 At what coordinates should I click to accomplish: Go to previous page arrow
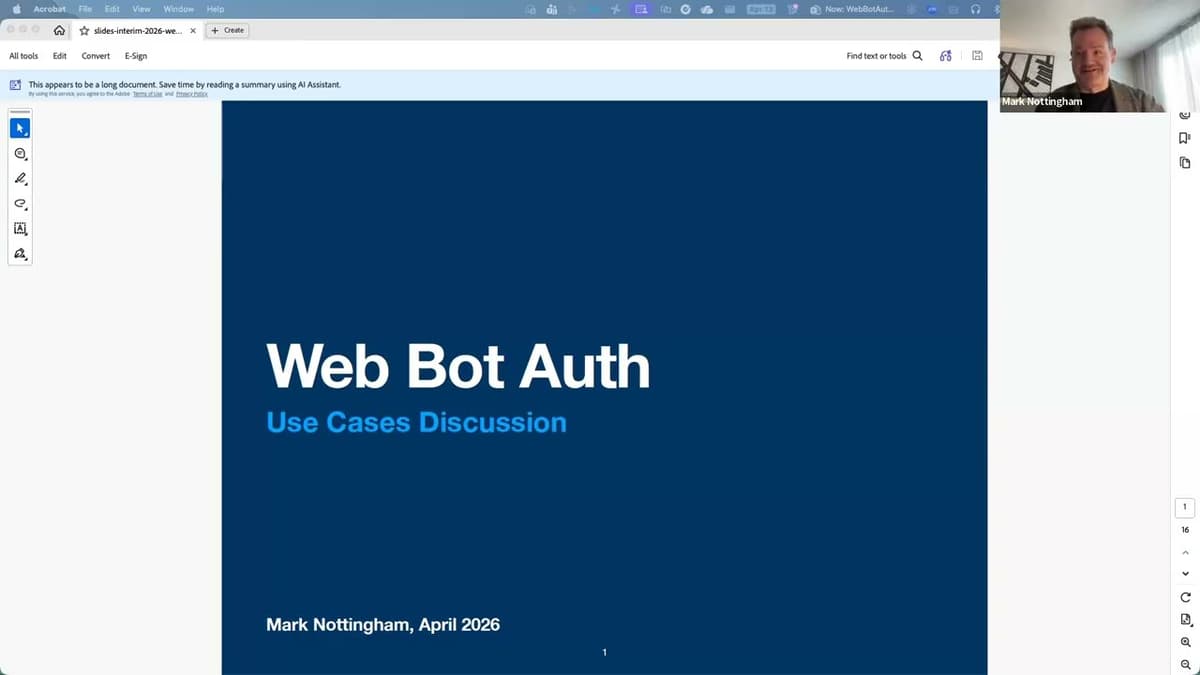coord(1185,552)
